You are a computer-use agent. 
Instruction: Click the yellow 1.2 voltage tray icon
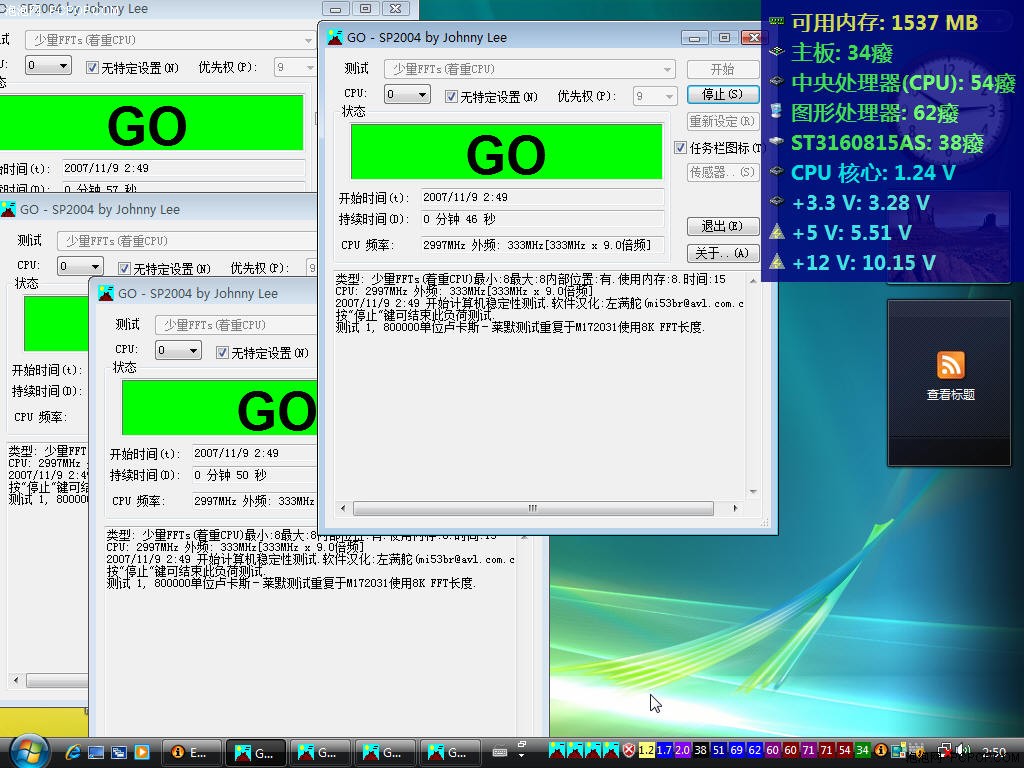click(646, 750)
